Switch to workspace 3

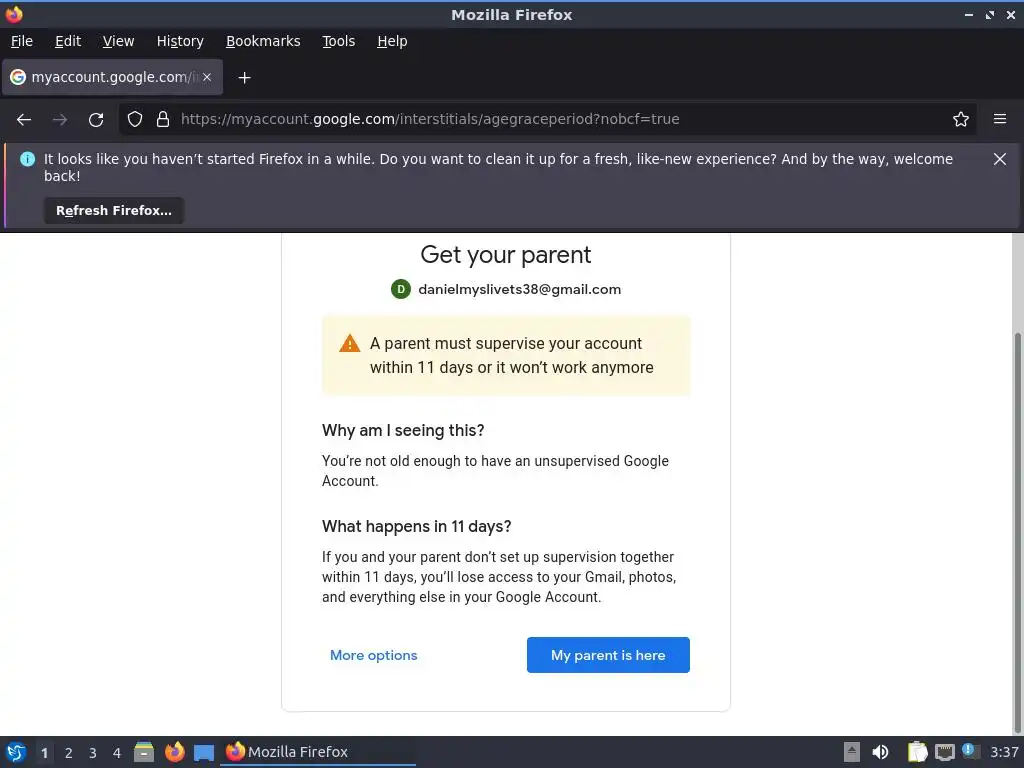(x=93, y=753)
